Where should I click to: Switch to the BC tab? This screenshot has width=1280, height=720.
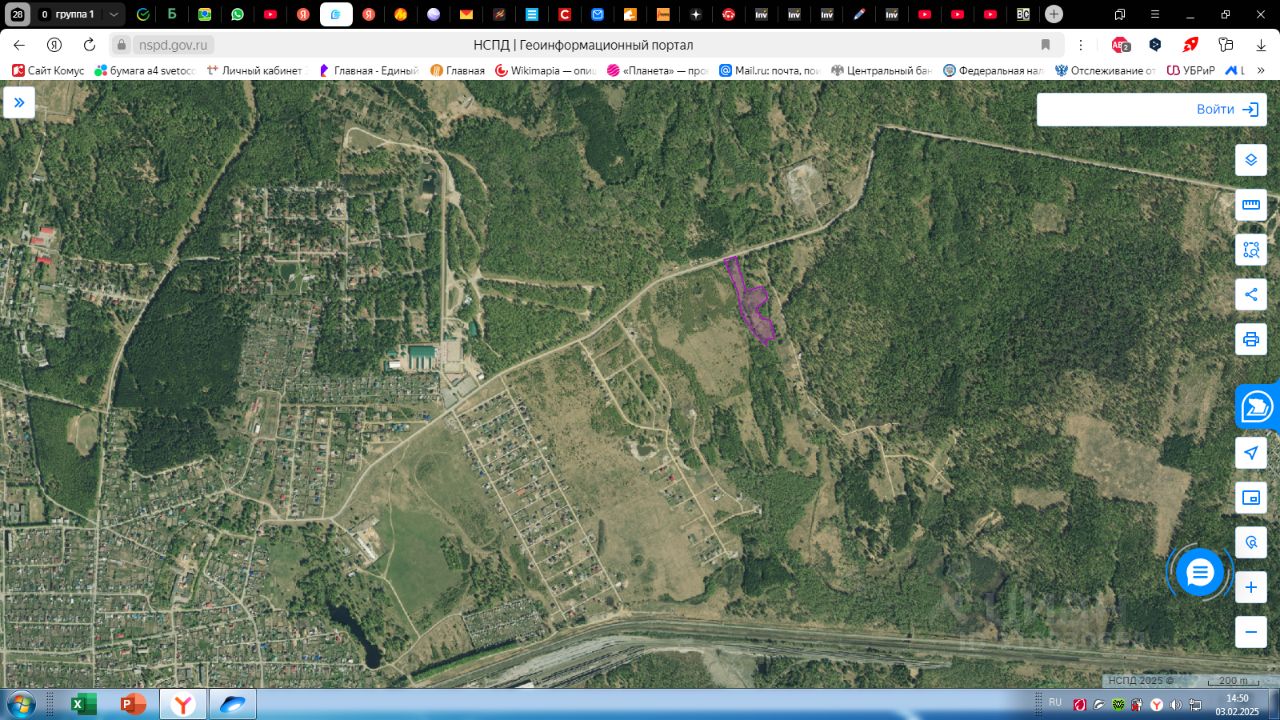1022,15
